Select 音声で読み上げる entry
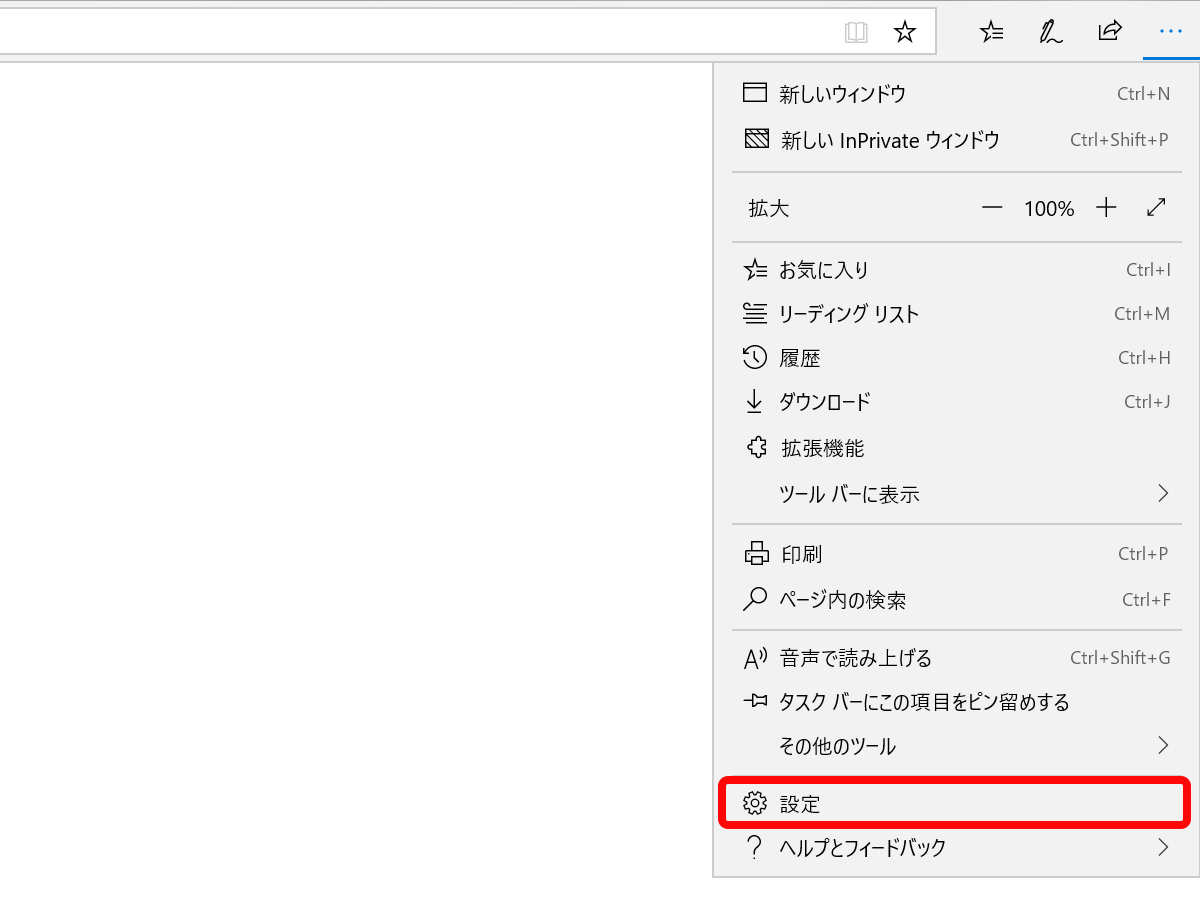Image resolution: width=1200 pixels, height=900 pixels. tap(956, 658)
